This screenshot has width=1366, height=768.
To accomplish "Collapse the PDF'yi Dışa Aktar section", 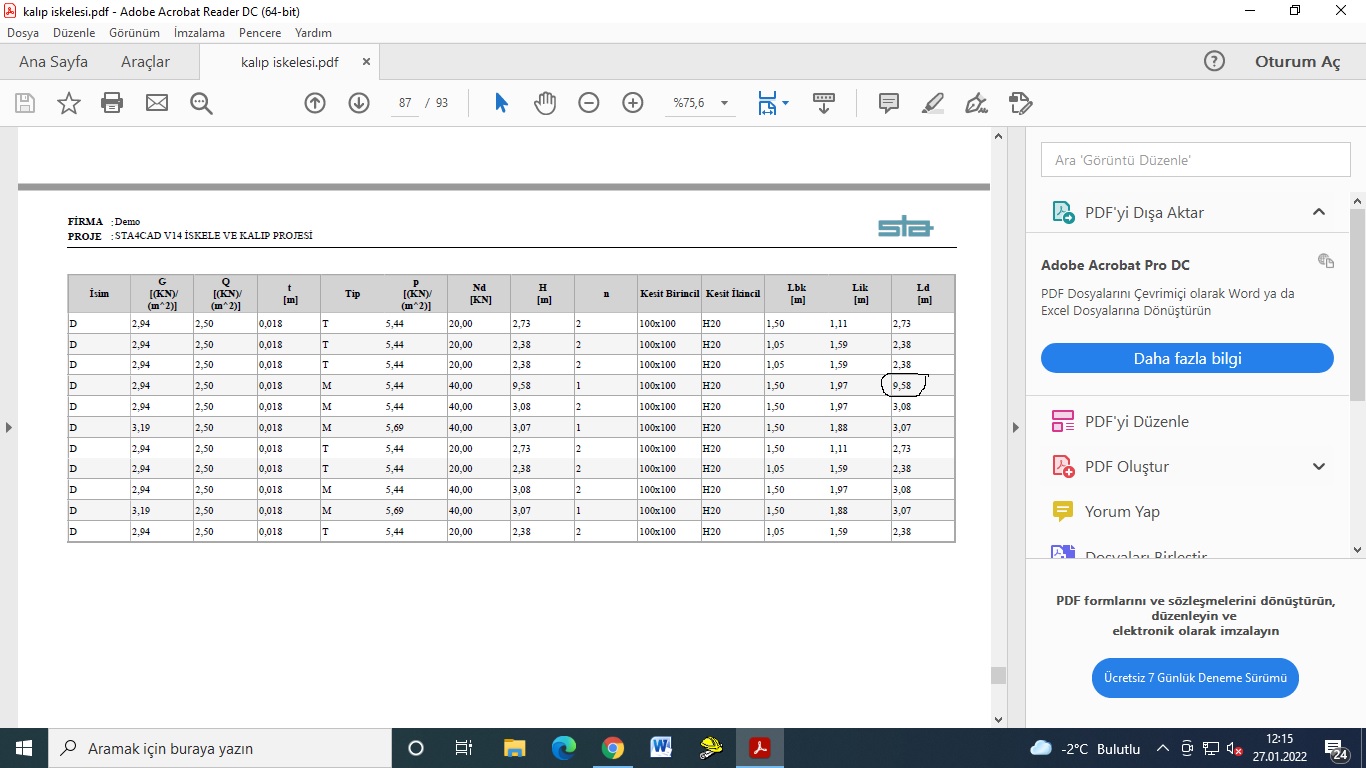I will click(1318, 212).
